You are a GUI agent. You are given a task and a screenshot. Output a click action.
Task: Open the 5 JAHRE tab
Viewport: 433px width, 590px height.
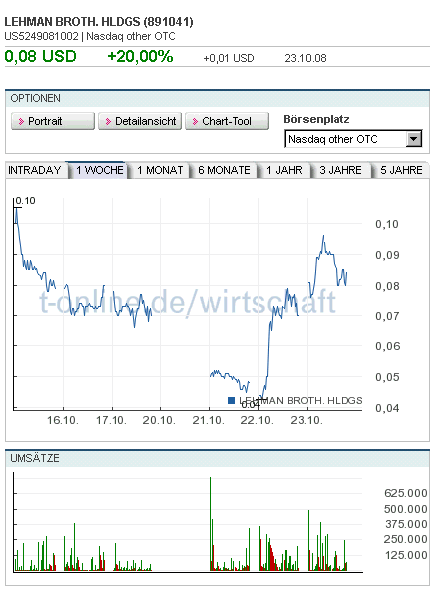coord(401,170)
